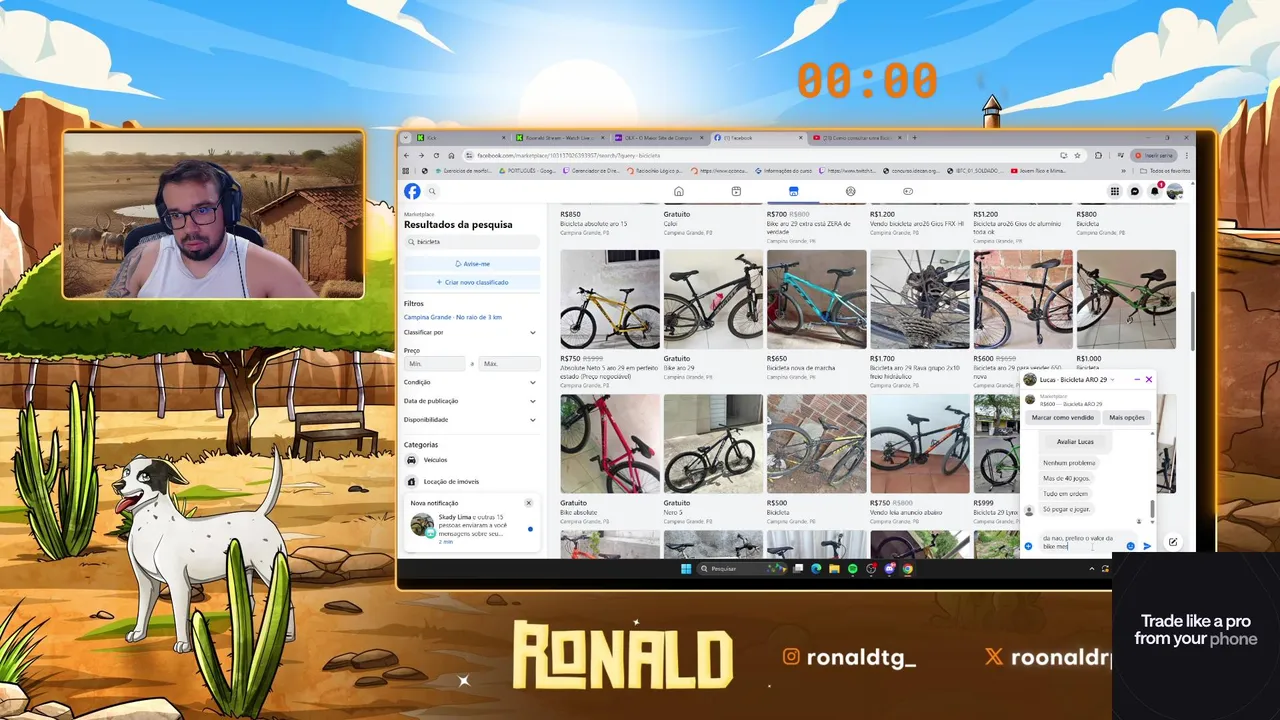The height and width of the screenshot is (720, 1280).
Task: Open the profile avatar account menu
Action: click(1175, 191)
